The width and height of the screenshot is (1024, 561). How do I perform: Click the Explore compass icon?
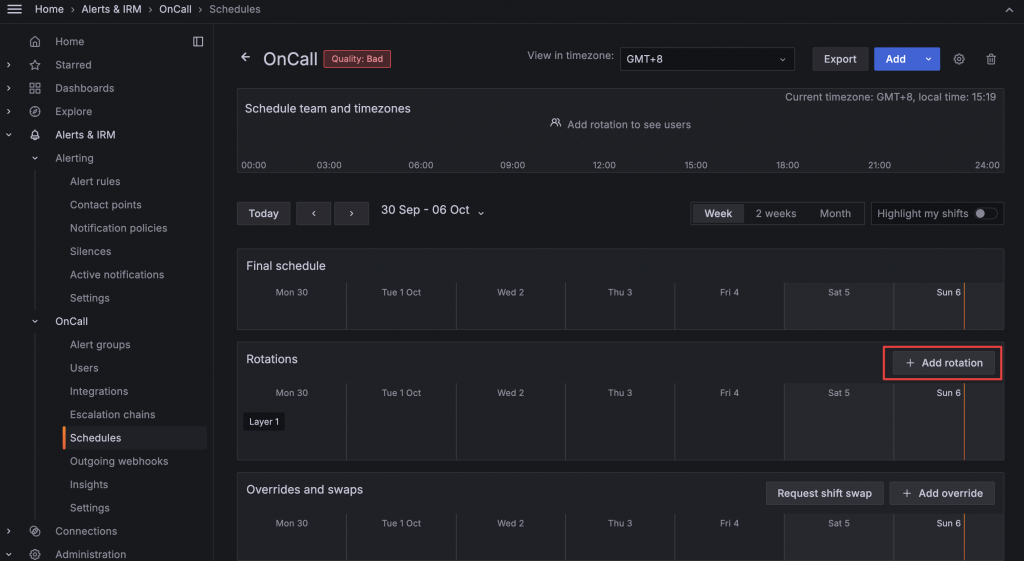pos(35,112)
